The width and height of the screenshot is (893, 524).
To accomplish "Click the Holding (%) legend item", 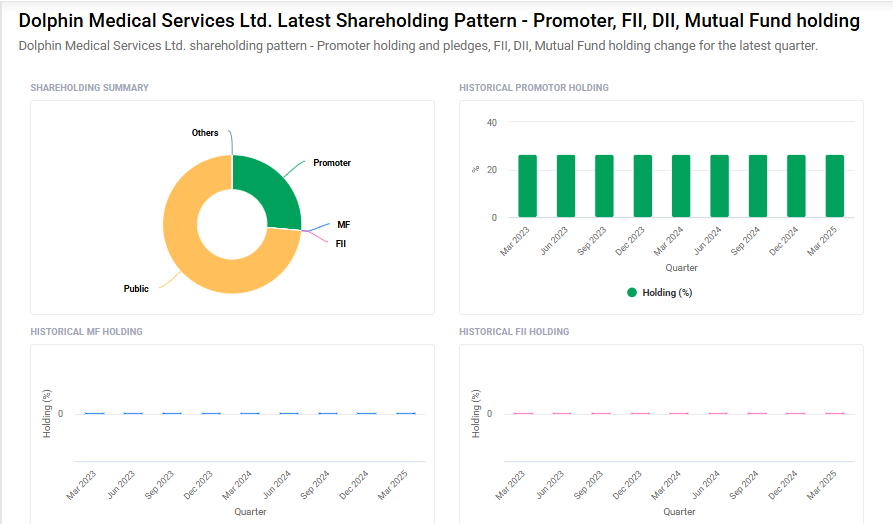I will [x=659, y=293].
